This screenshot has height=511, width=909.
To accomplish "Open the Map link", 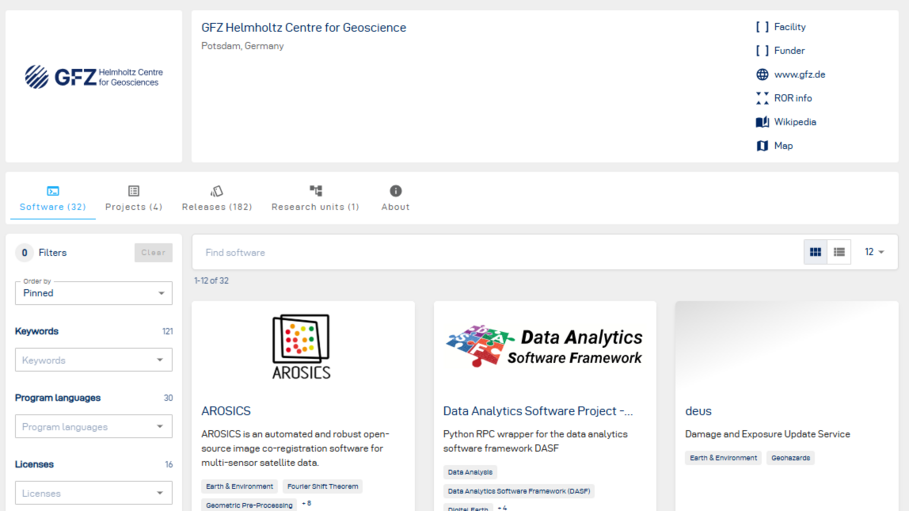I will coord(783,146).
